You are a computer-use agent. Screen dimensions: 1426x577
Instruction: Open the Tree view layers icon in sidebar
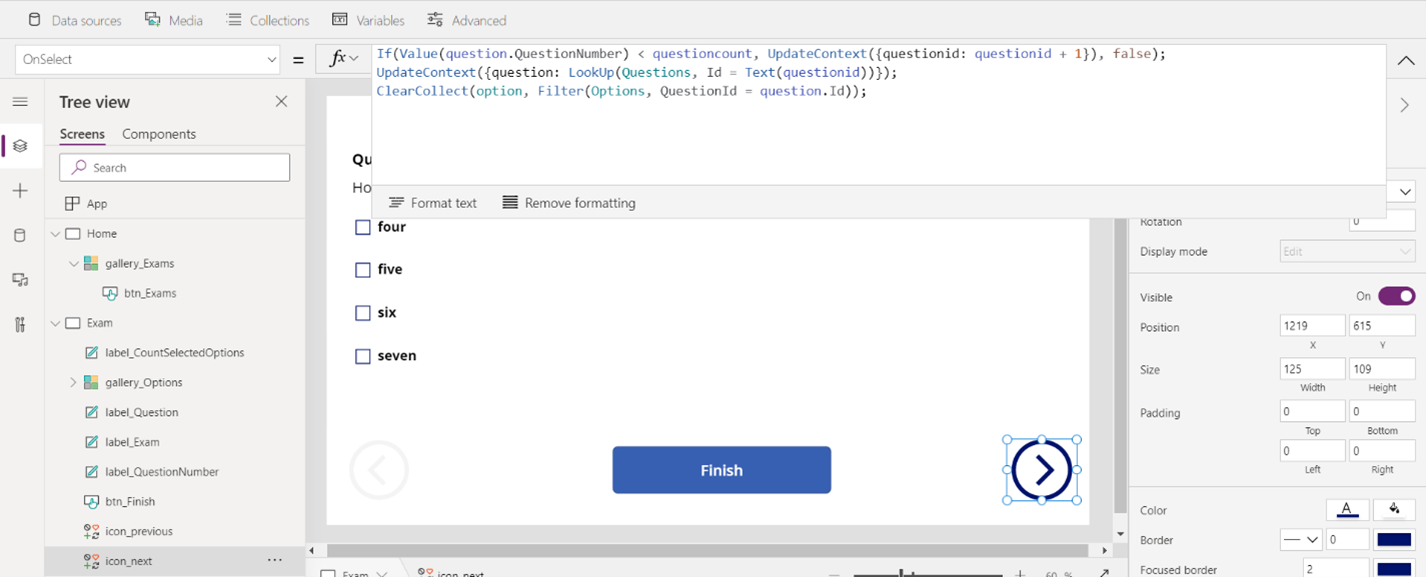(20, 146)
